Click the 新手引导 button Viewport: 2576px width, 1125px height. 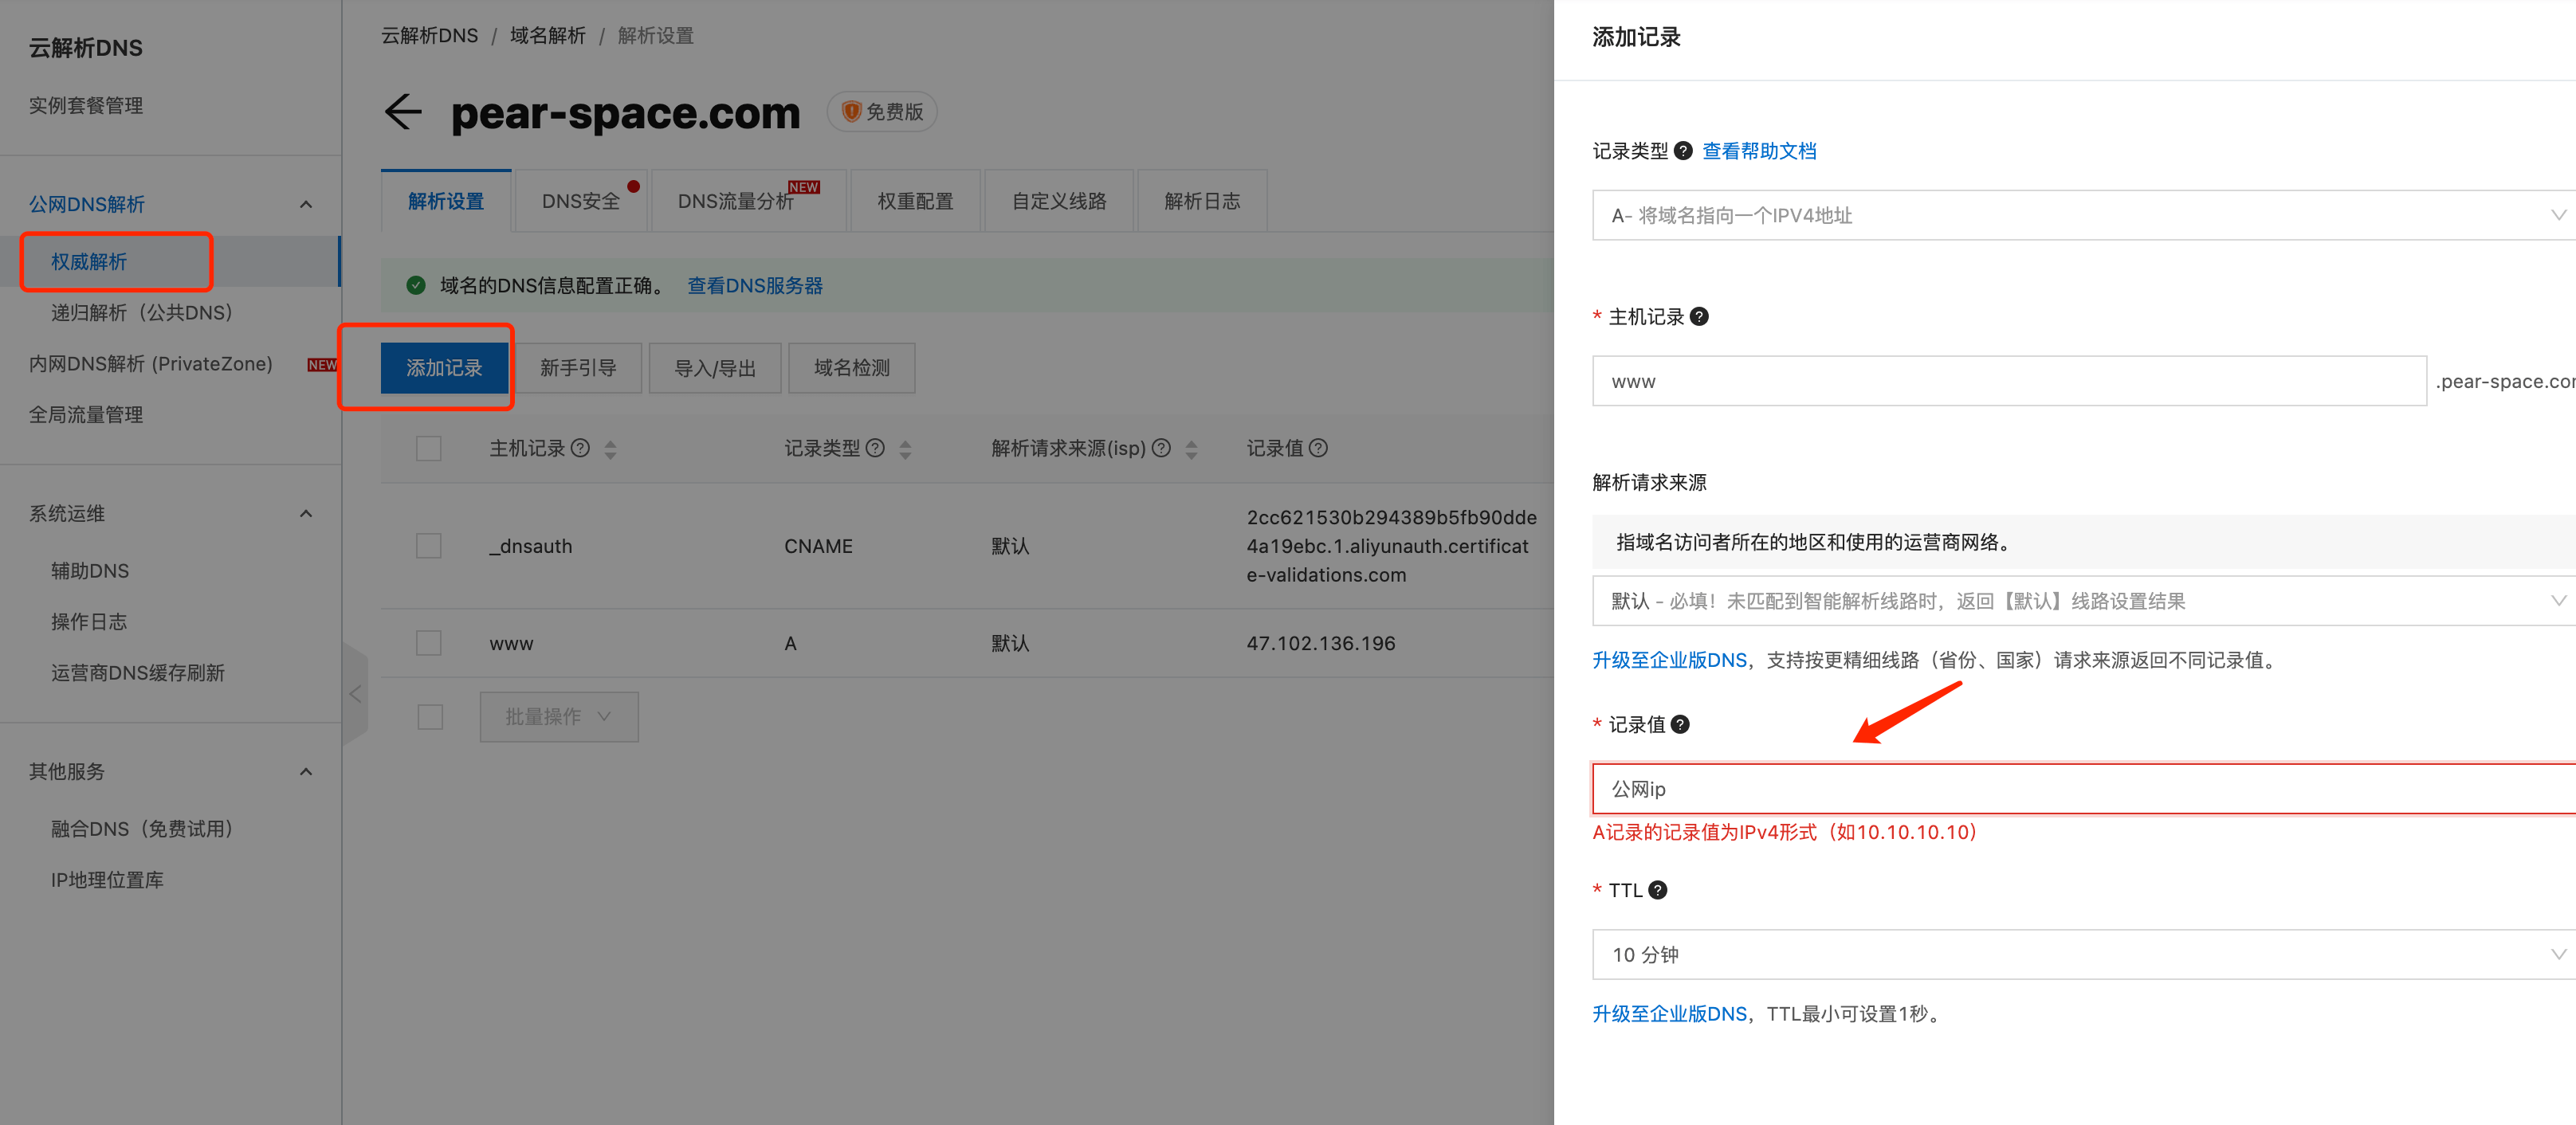click(x=578, y=368)
